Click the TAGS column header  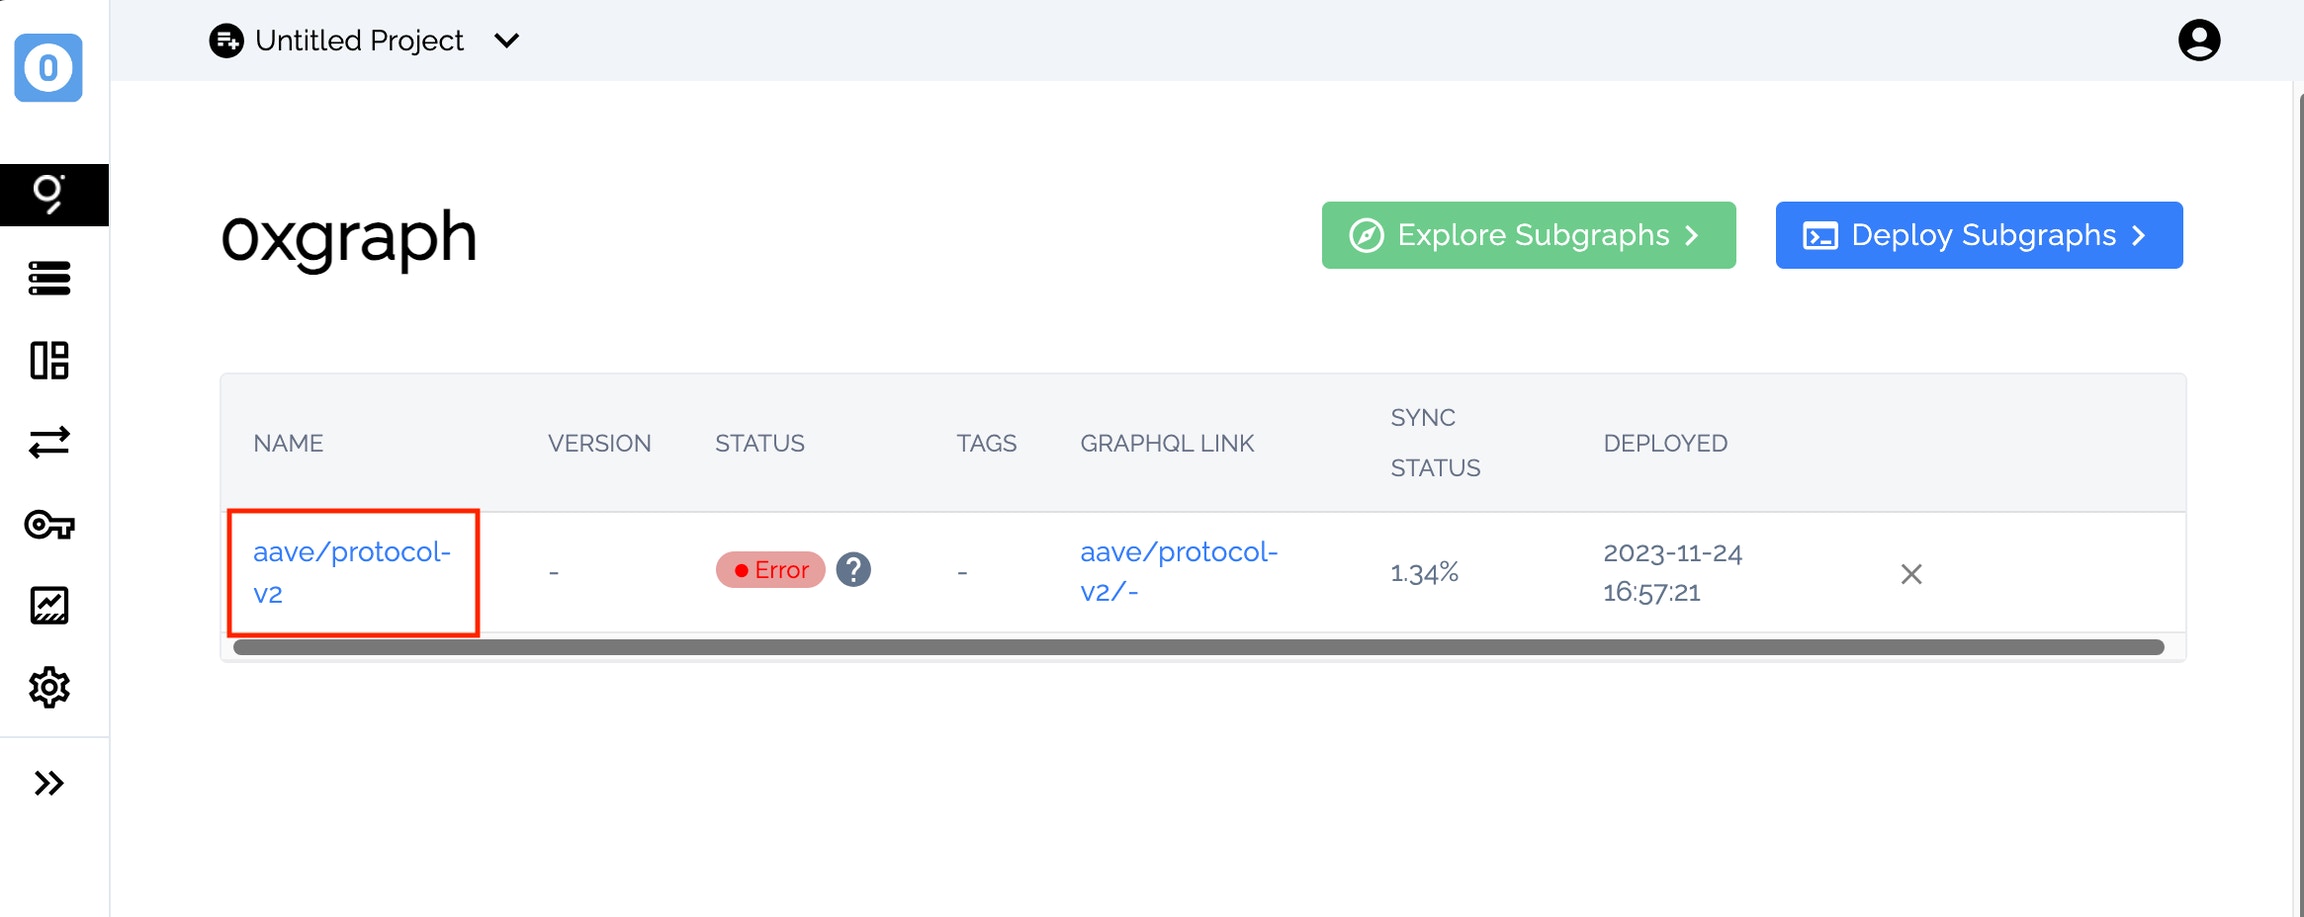tap(986, 443)
